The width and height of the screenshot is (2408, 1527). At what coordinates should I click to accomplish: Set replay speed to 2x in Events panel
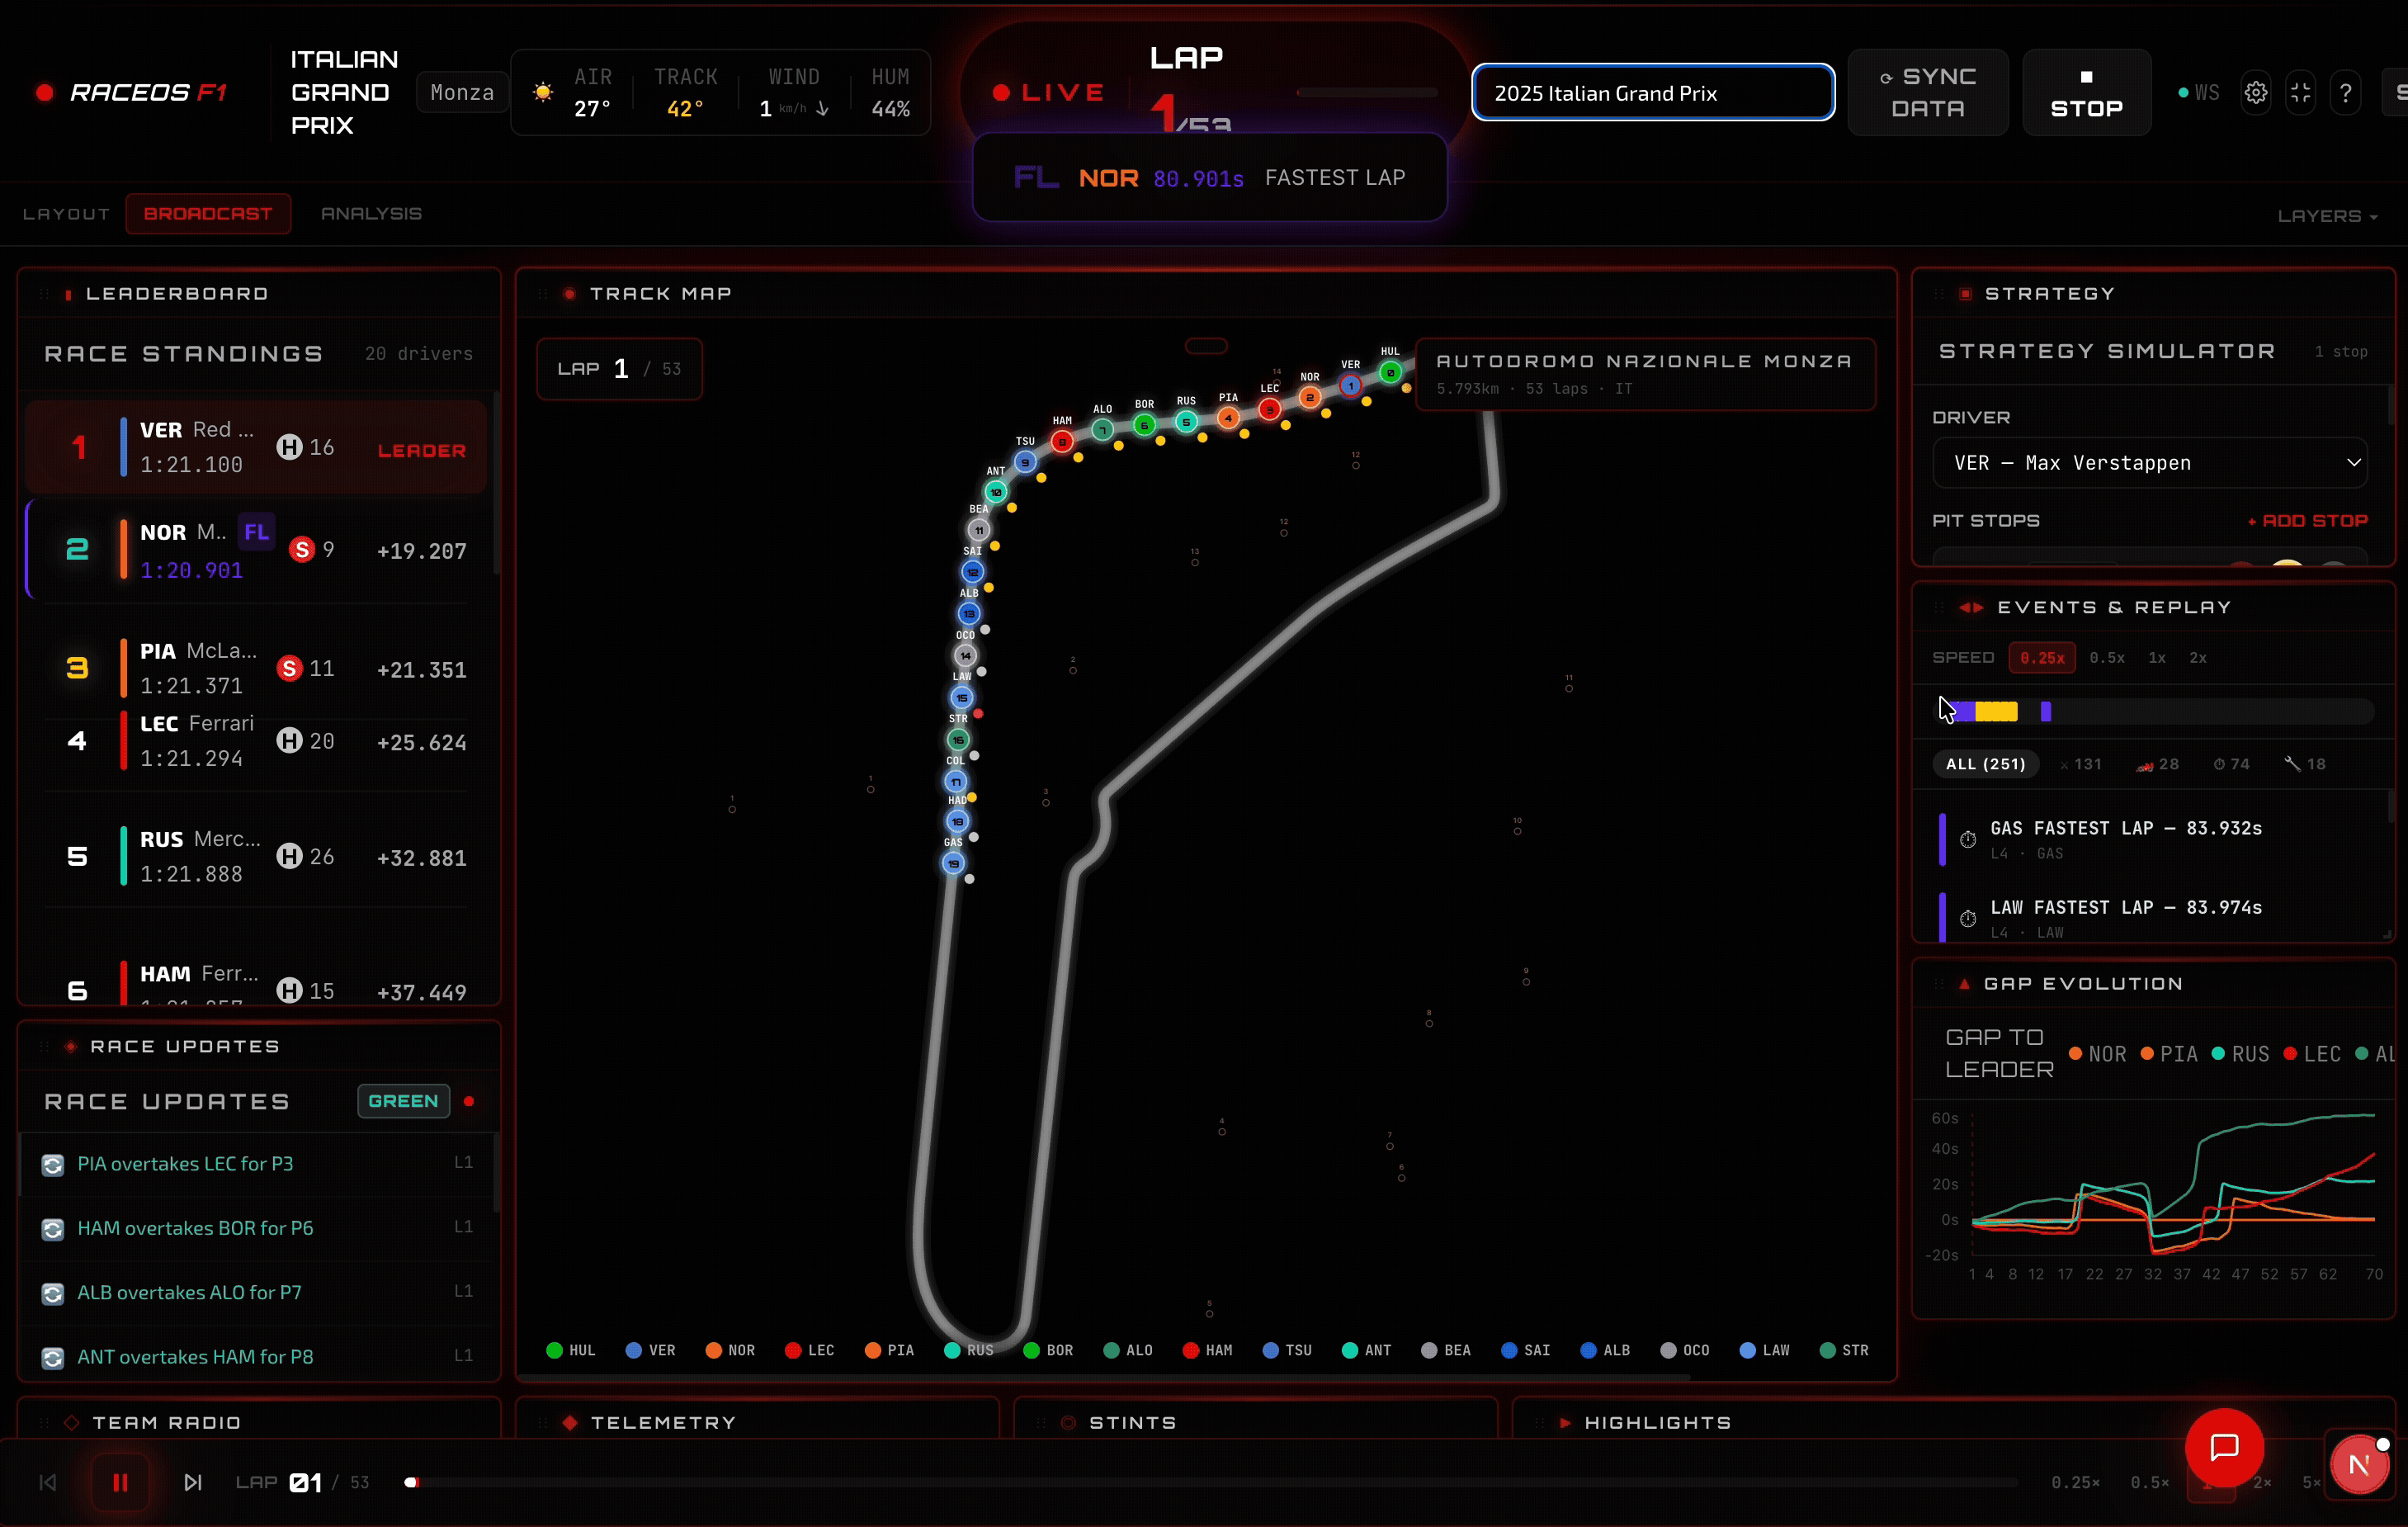2198,658
